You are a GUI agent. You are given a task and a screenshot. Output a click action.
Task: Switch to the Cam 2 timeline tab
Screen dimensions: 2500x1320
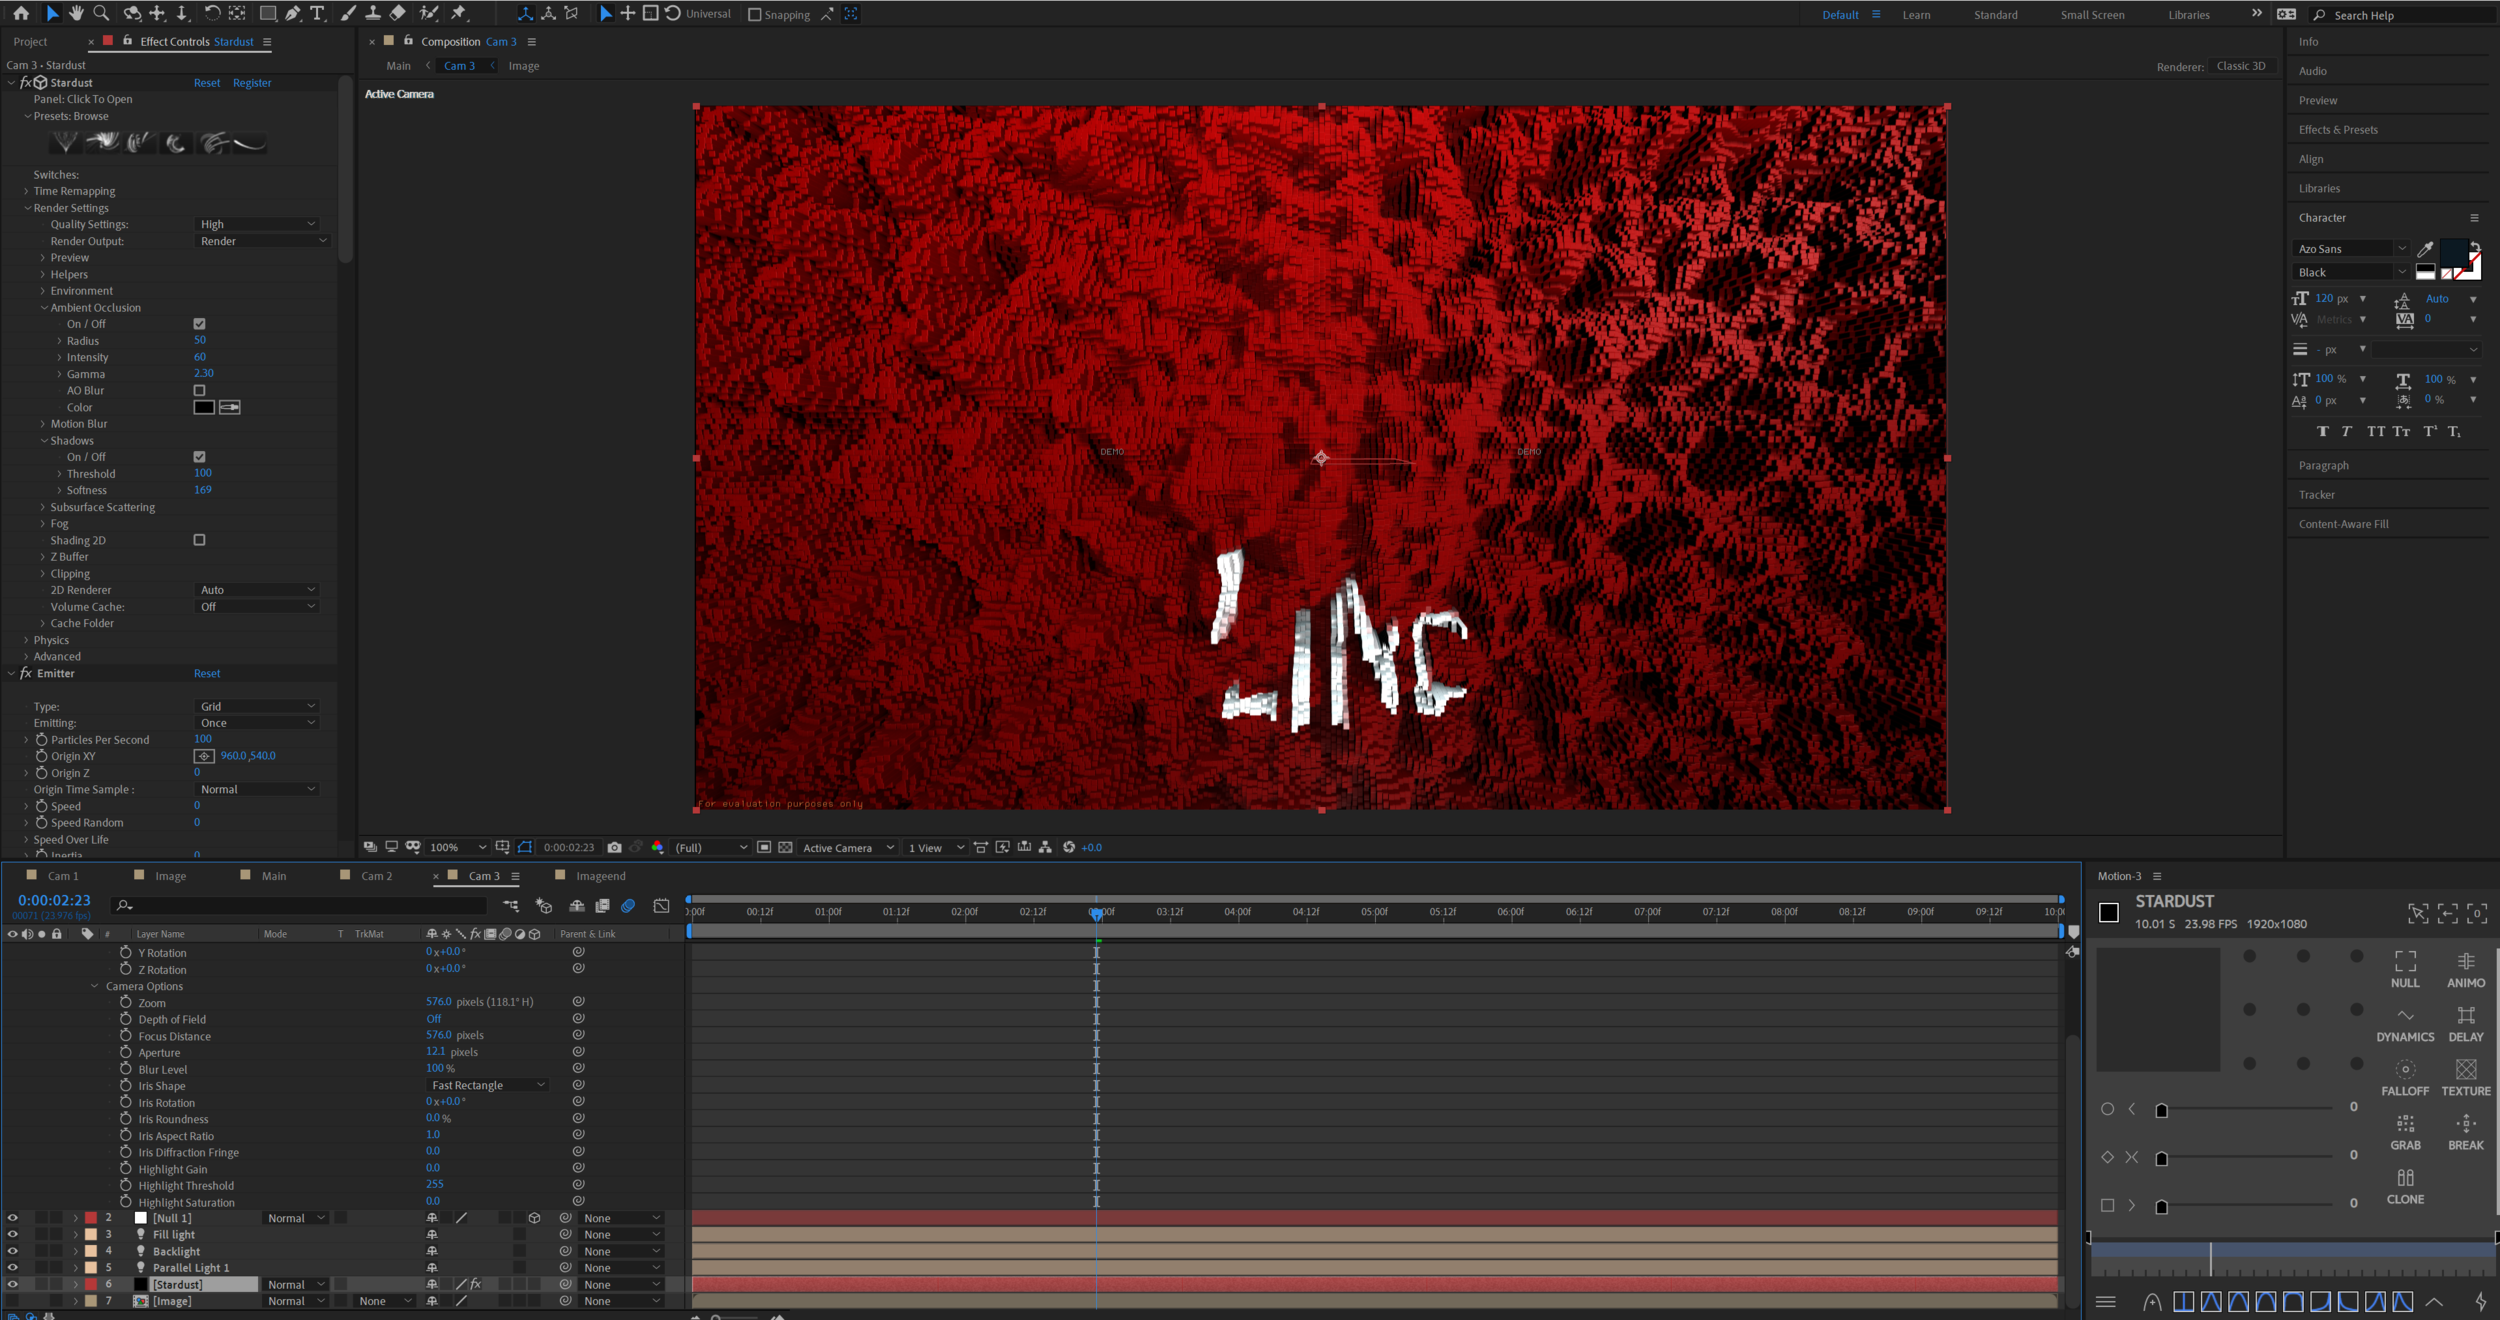pyautogui.click(x=376, y=876)
